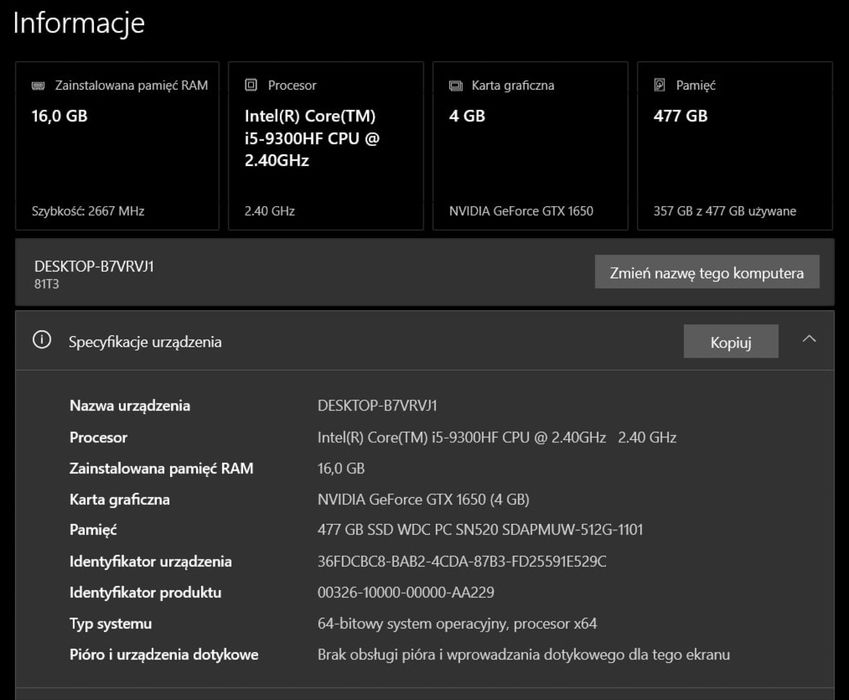Click Brak obsługi pióra value text

tap(524, 655)
